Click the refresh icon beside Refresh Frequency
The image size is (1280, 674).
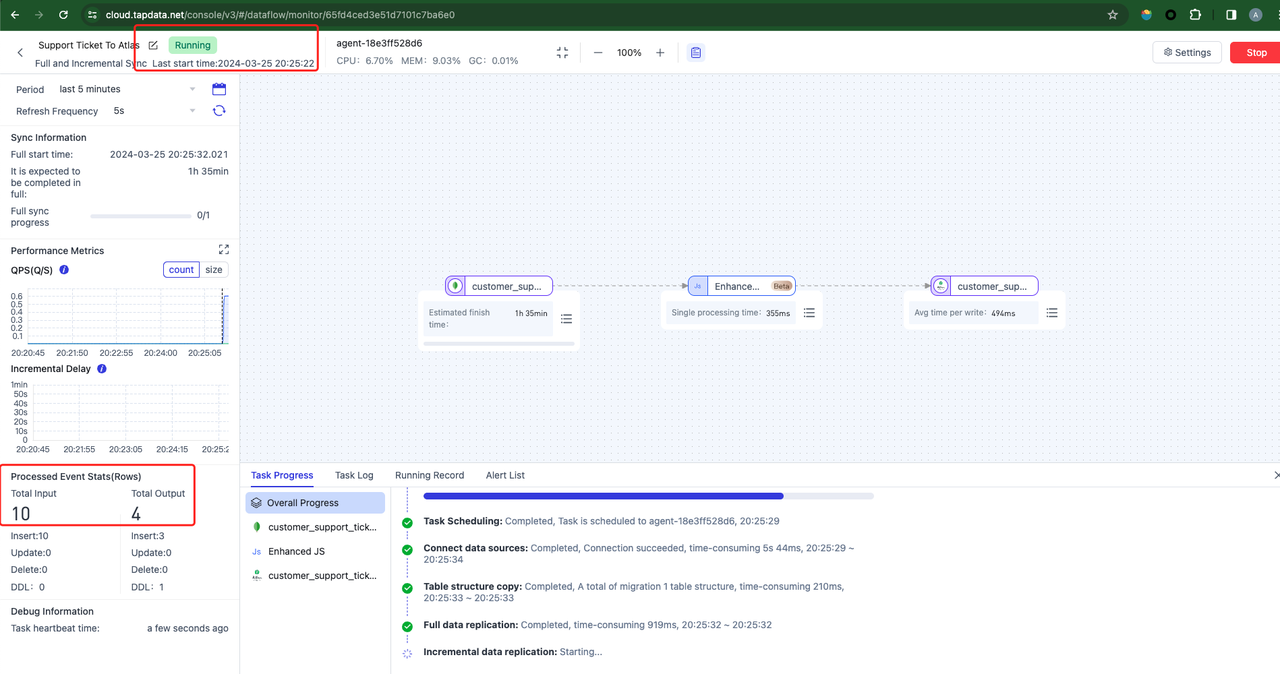coord(219,111)
